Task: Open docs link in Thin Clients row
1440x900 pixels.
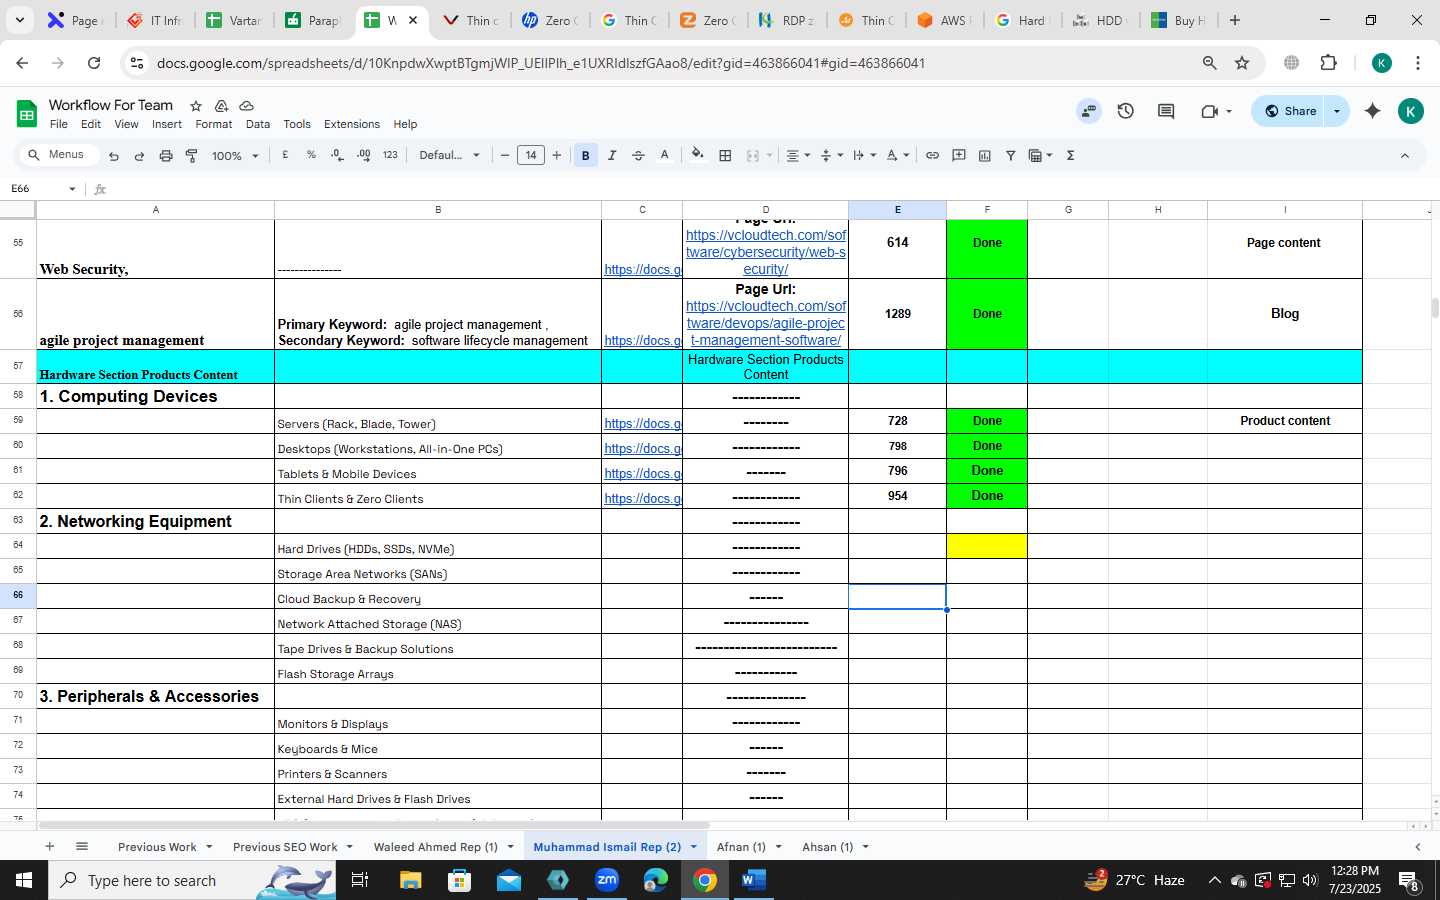Action: 643,499
